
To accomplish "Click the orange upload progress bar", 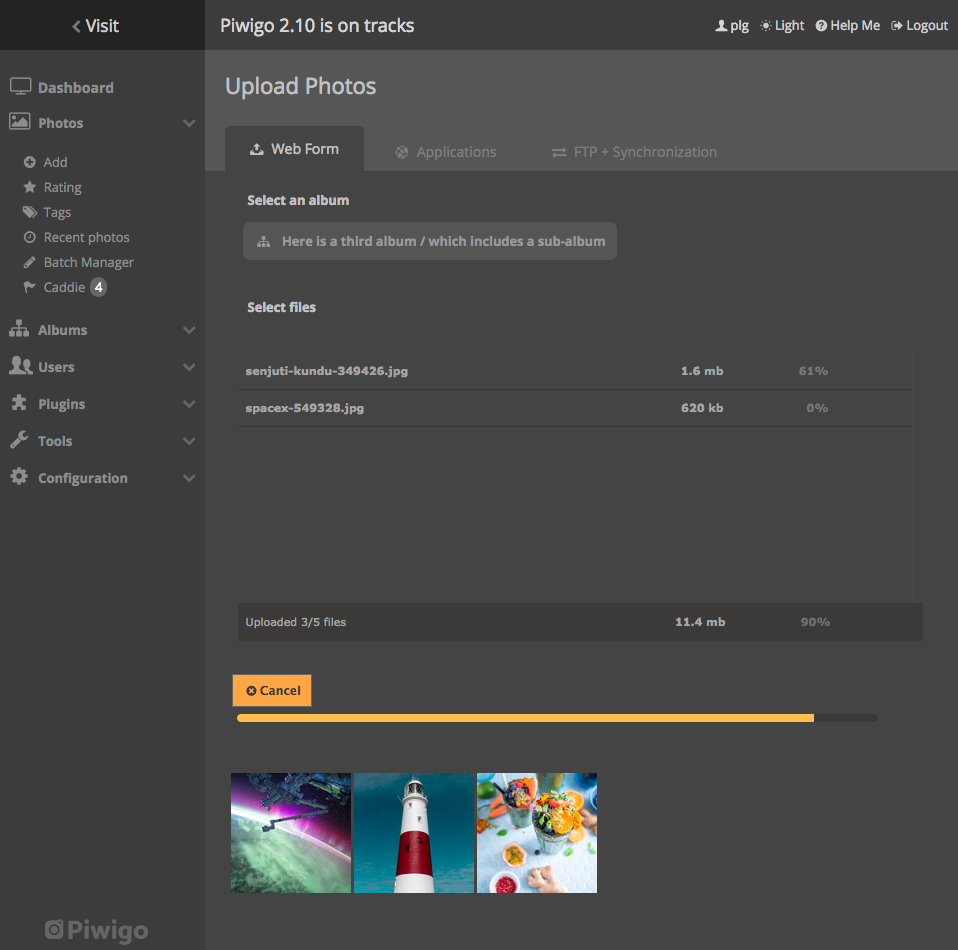I will point(525,718).
